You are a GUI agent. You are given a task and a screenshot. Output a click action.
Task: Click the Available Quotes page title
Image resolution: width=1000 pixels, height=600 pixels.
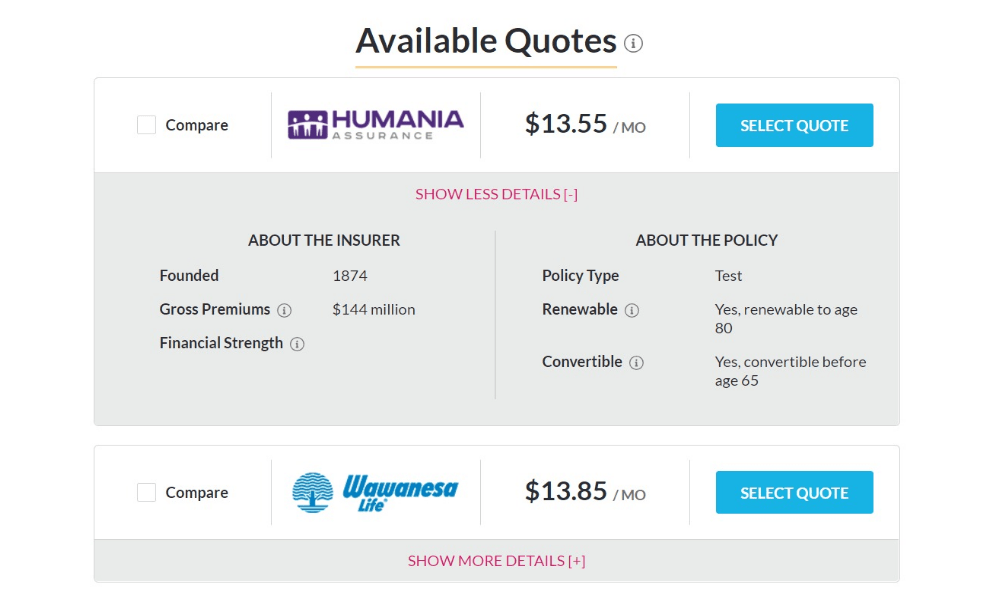tap(487, 41)
